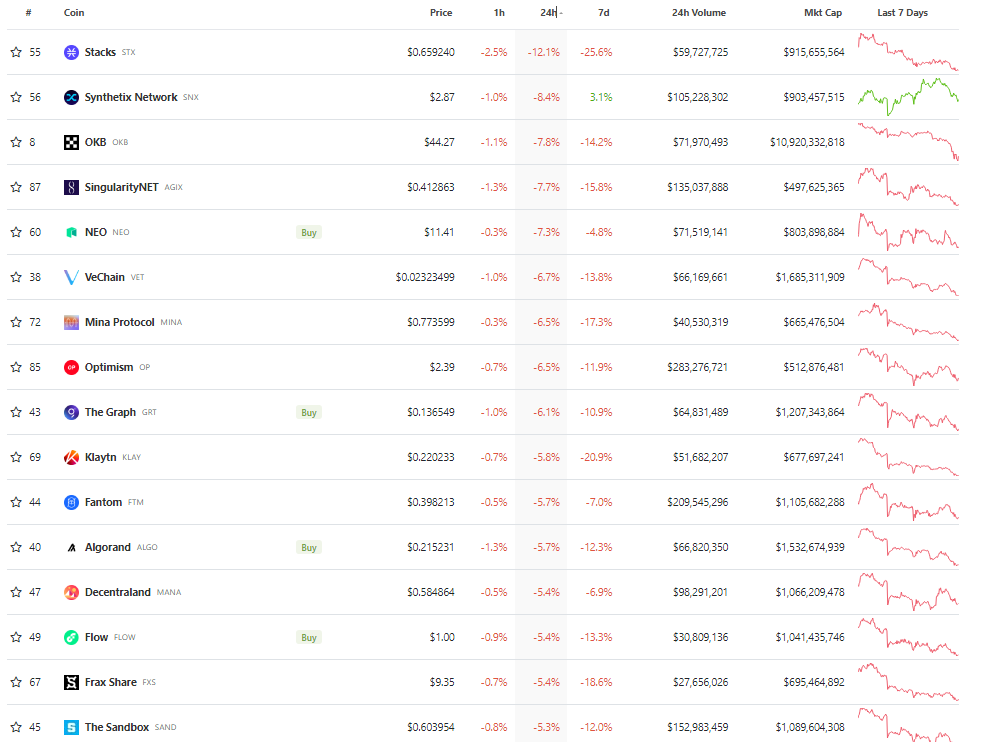Click Synthetix 7d change 3.1%
The width and height of the screenshot is (982, 742).
tap(601, 97)
